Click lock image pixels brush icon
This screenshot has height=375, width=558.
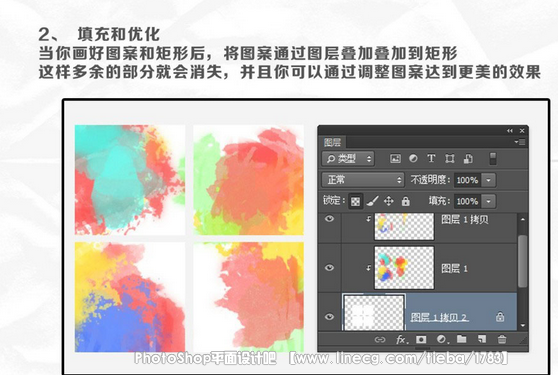coord(372,201)
